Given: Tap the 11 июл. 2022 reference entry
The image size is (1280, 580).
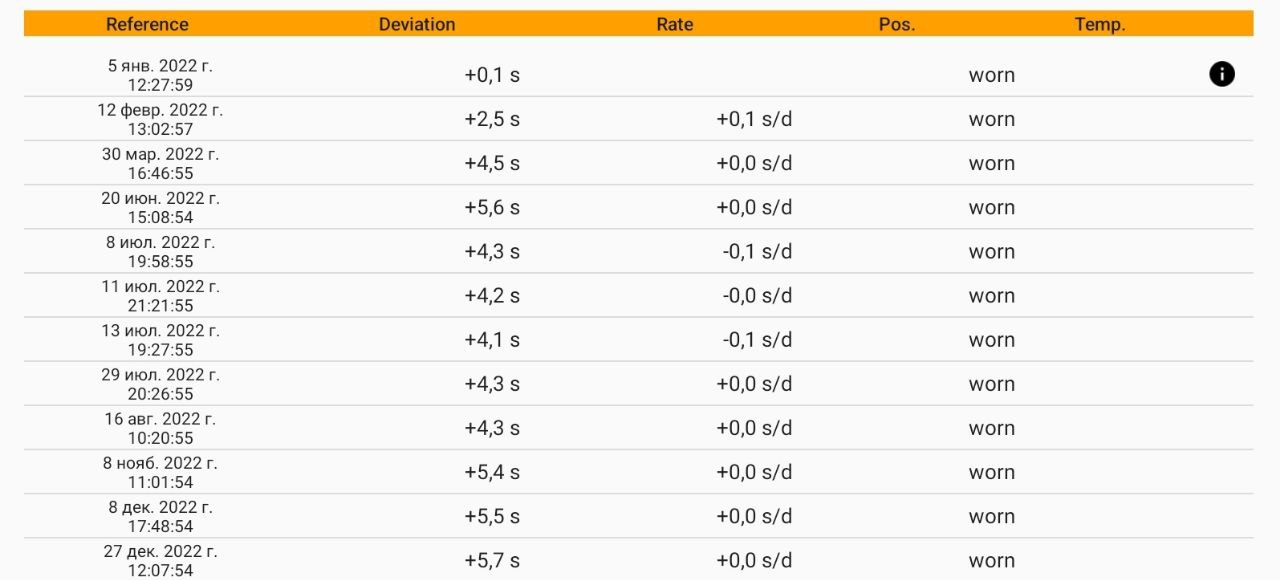Looking at the screenshot, I should coord(160,295).
